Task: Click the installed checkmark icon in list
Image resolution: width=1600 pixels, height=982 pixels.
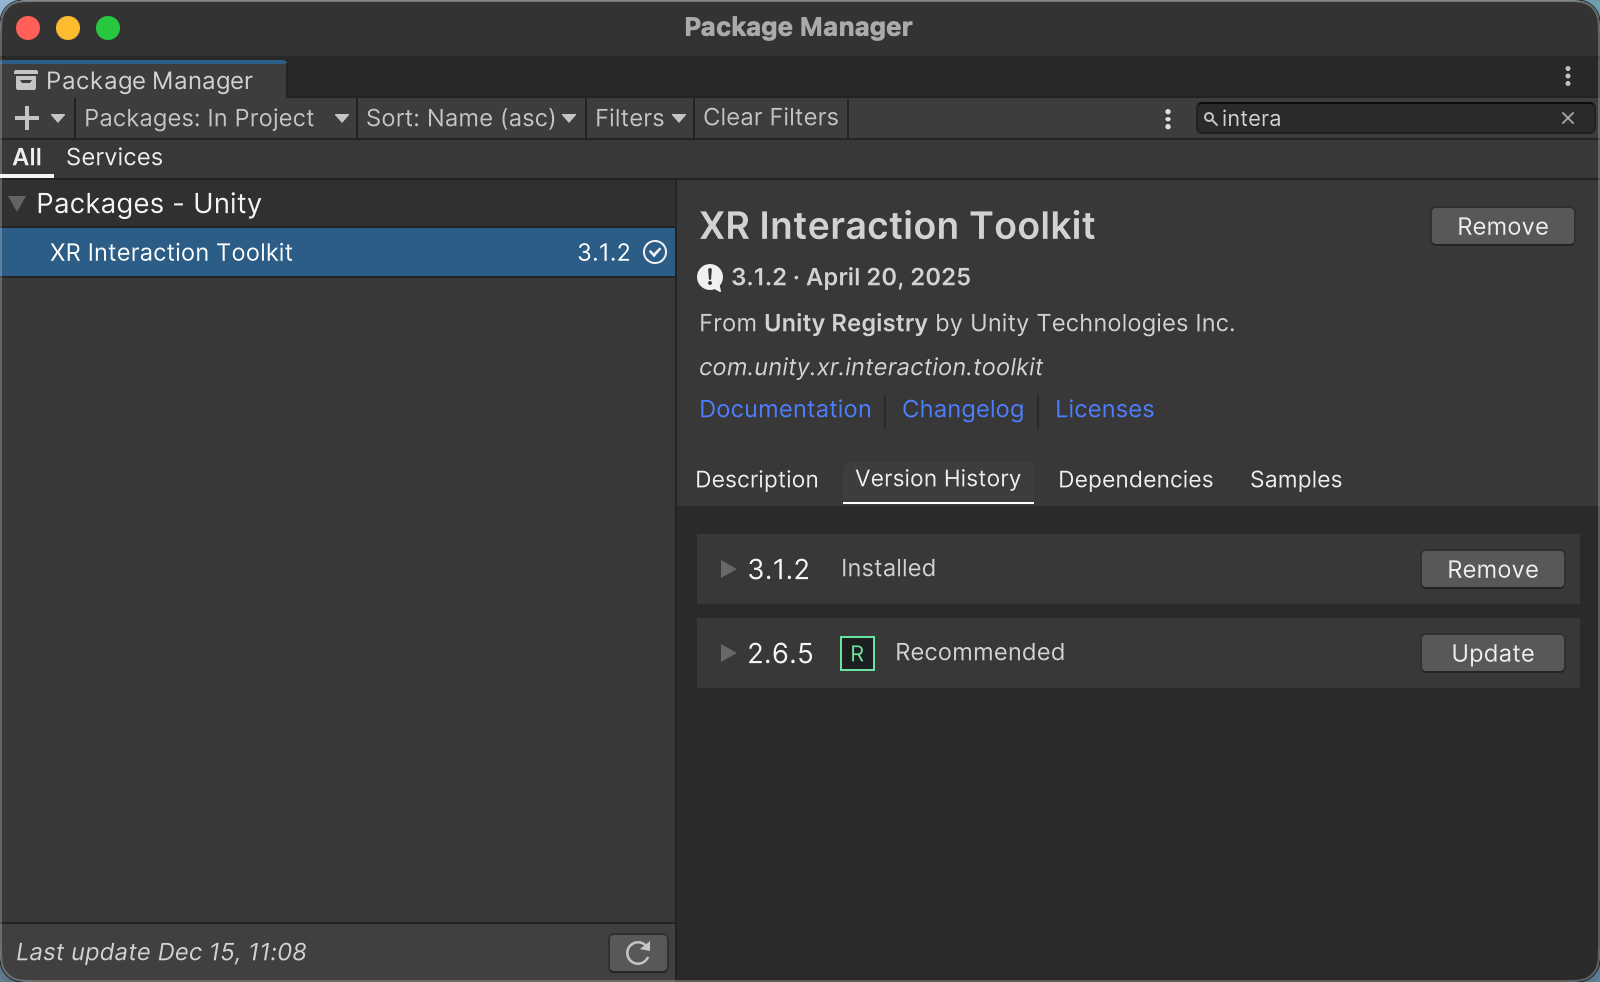Action: point(655,252)
